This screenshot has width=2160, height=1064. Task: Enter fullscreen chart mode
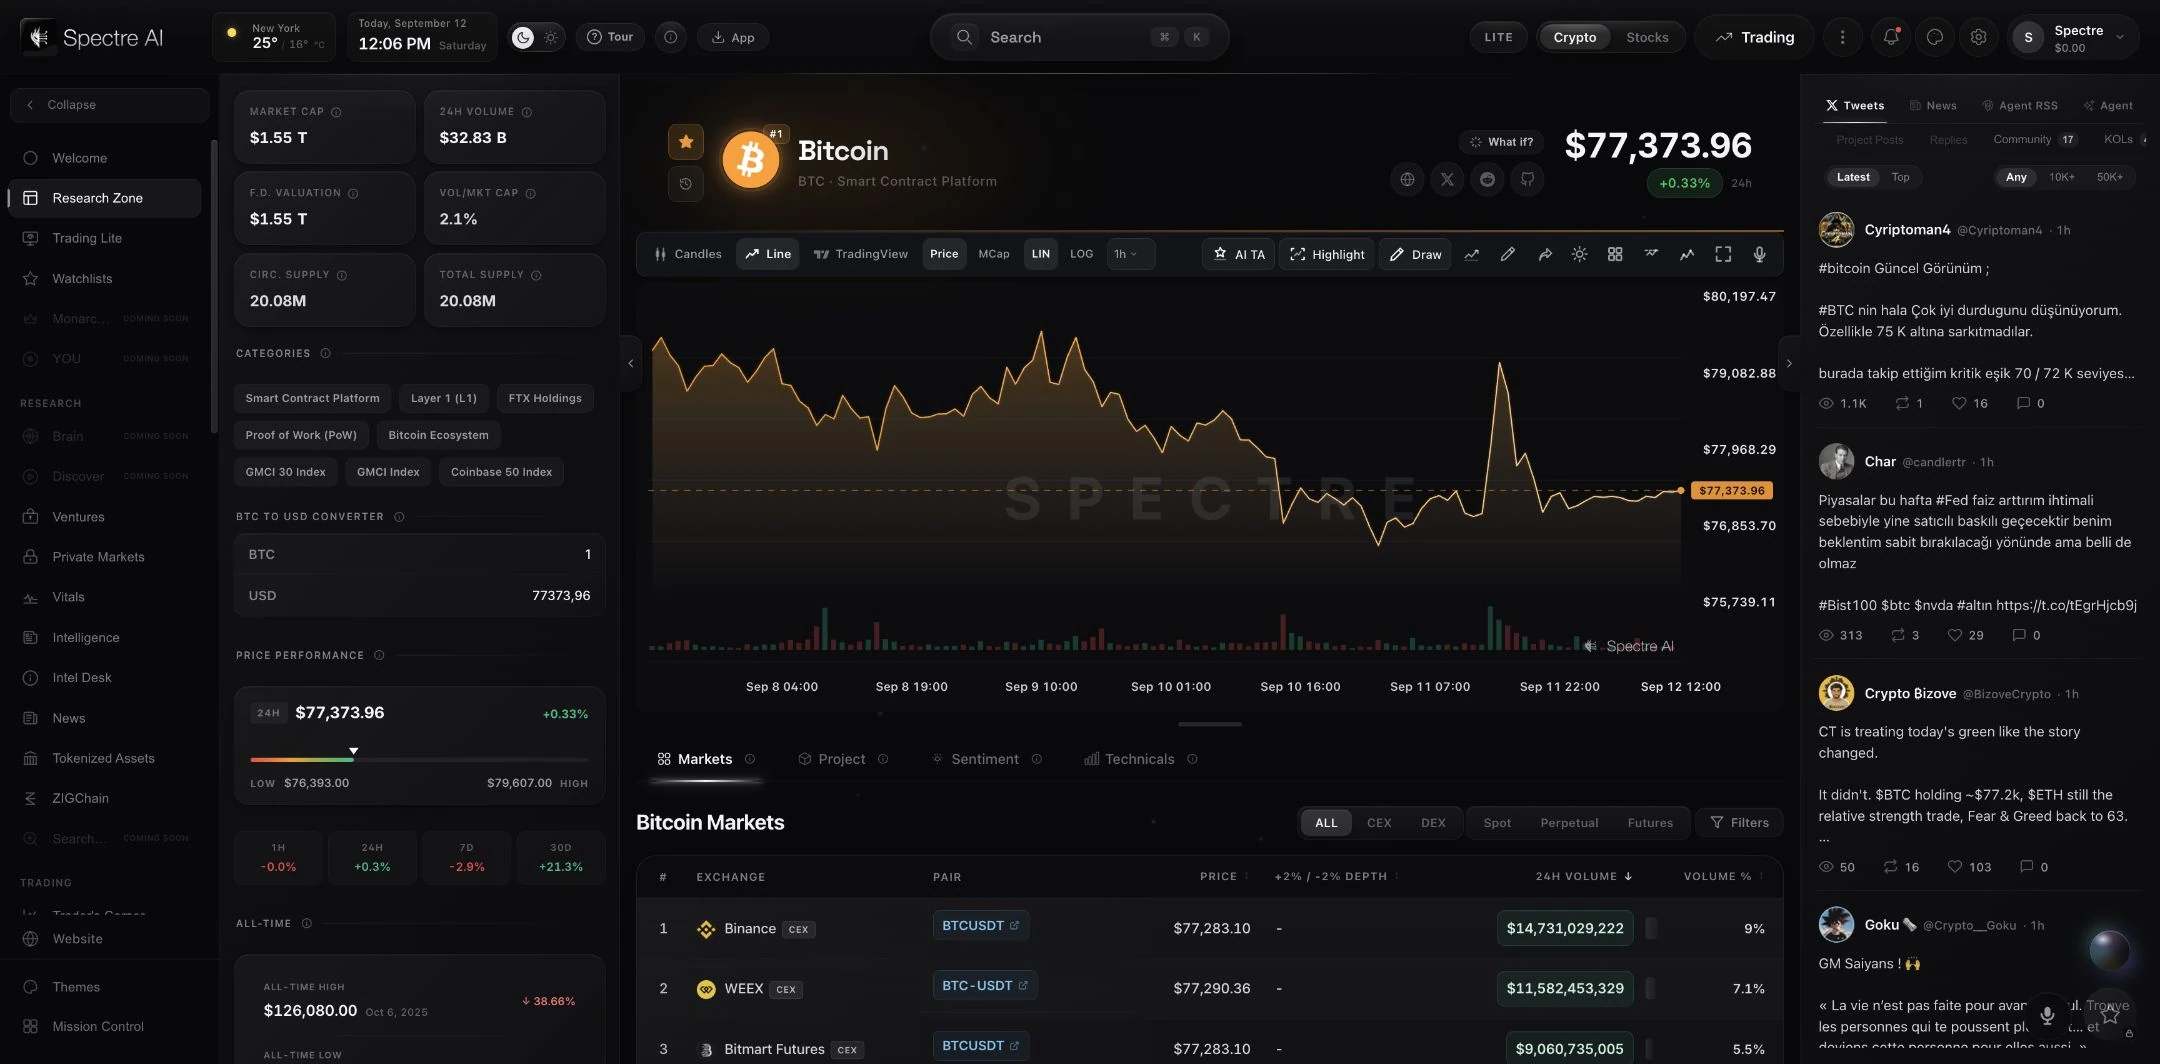[1723, 254]
